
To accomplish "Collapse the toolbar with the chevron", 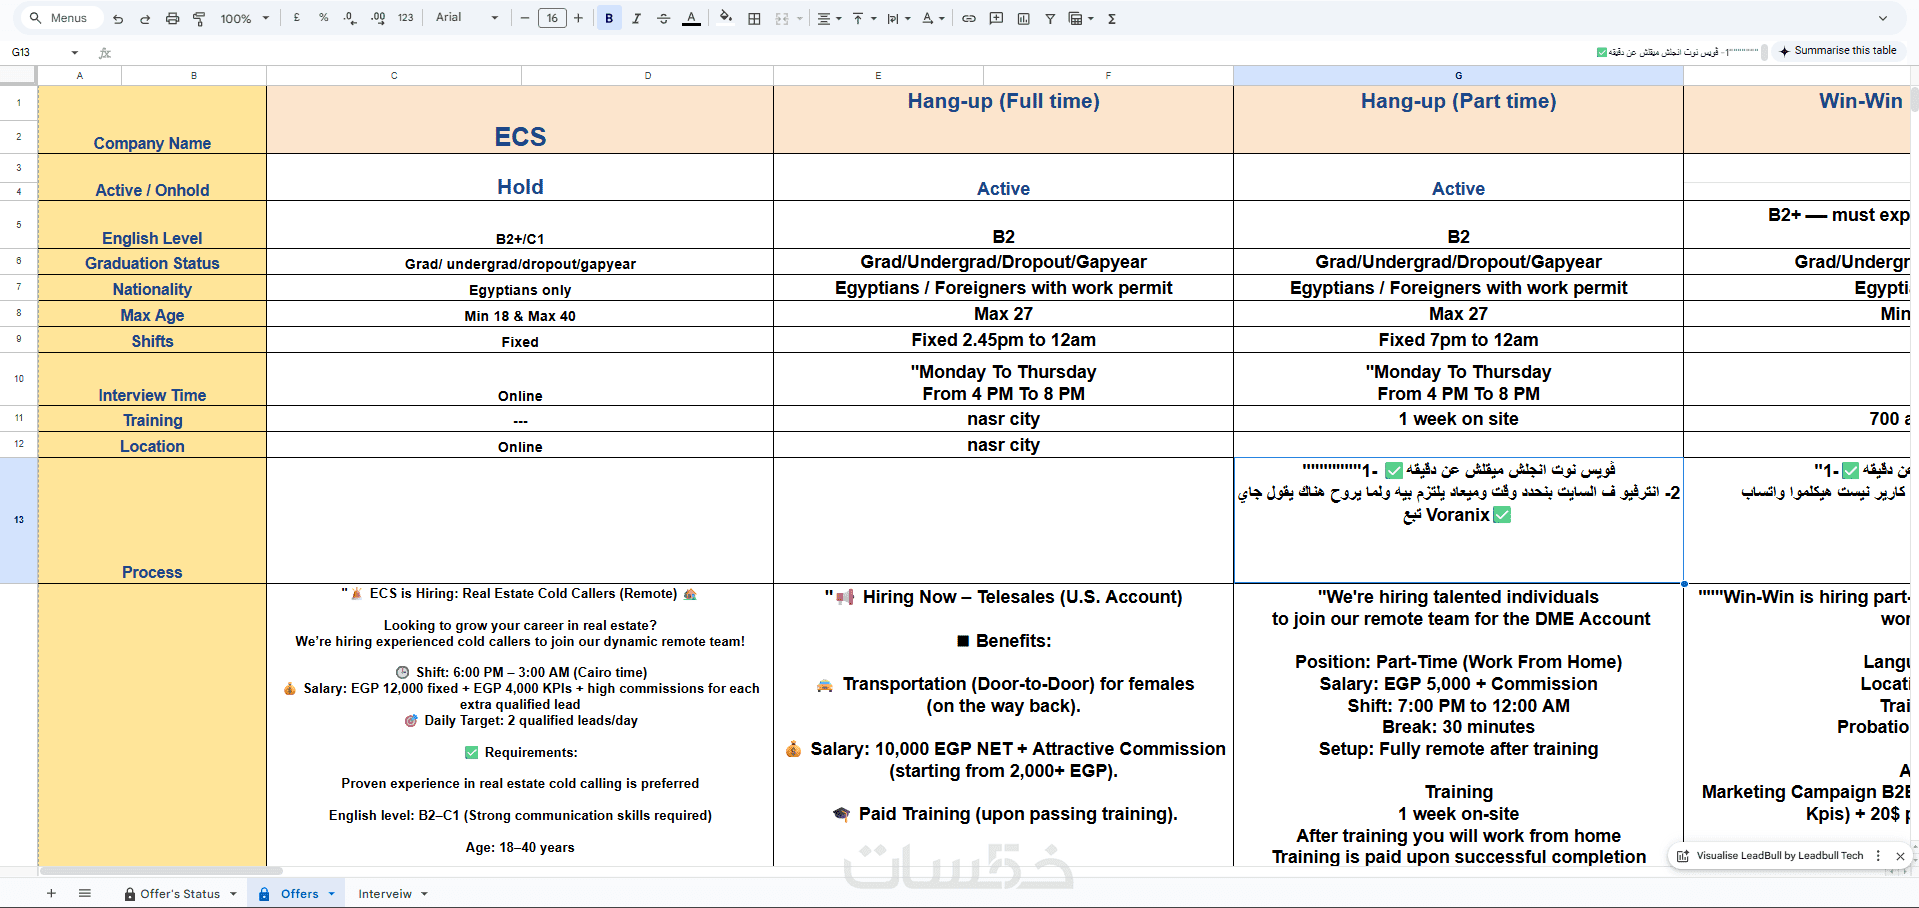I will [1883, 18].
